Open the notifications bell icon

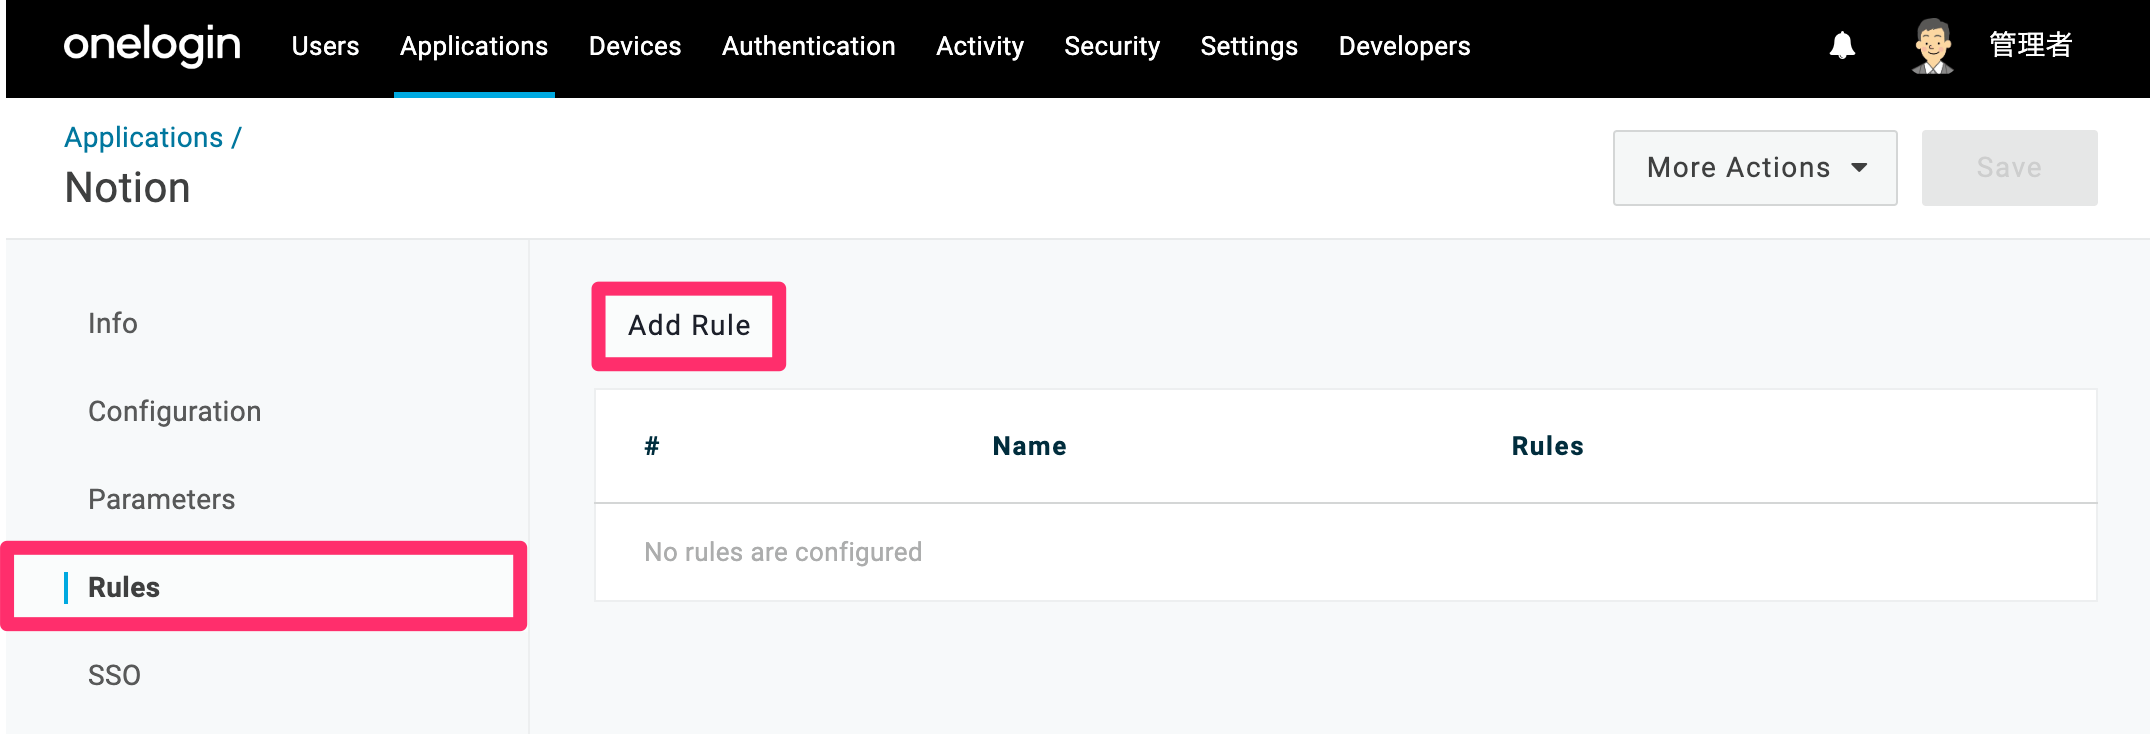[x=1842, y=46]
